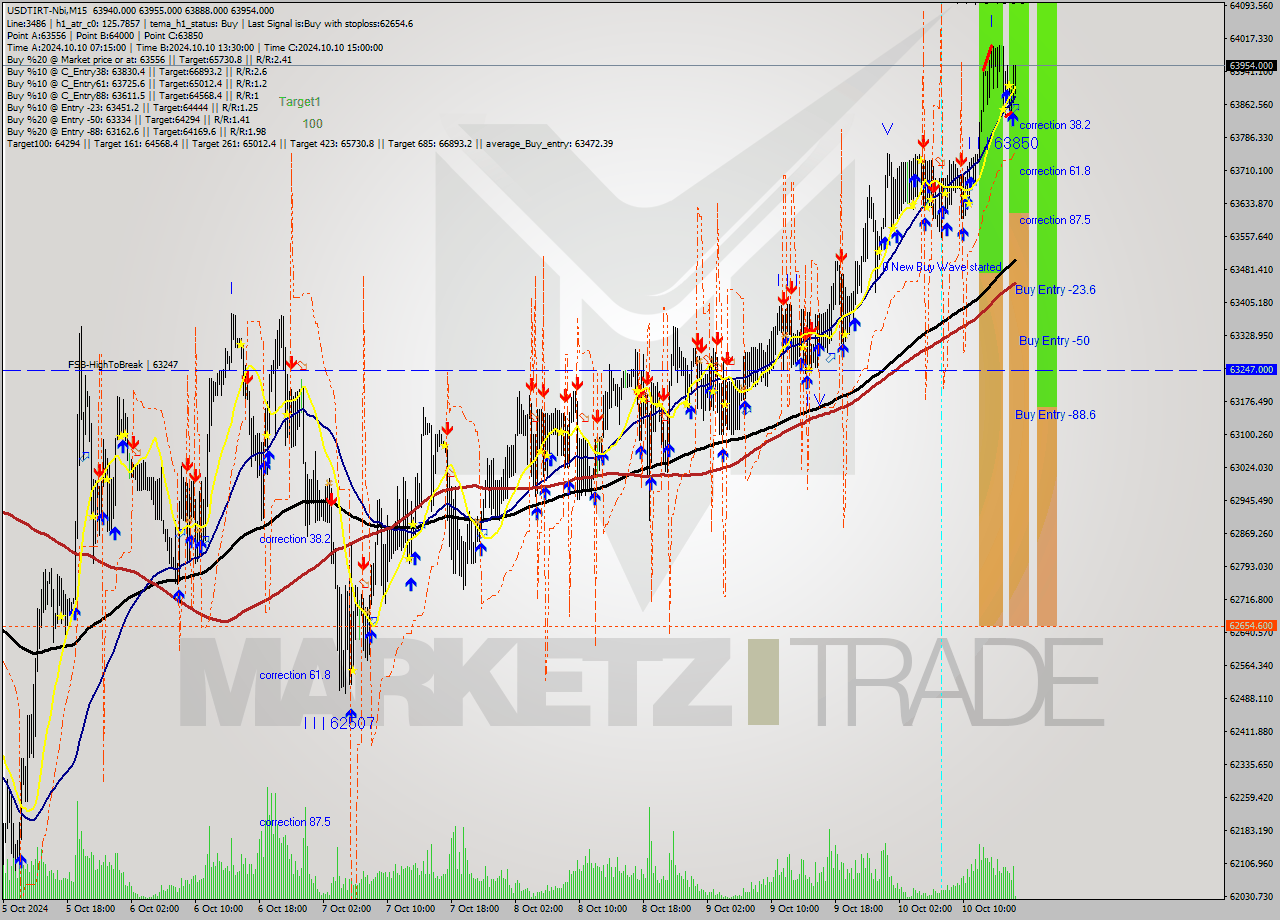
Task: Click price axis value 62488.110
Action: tap(1250, 699)
